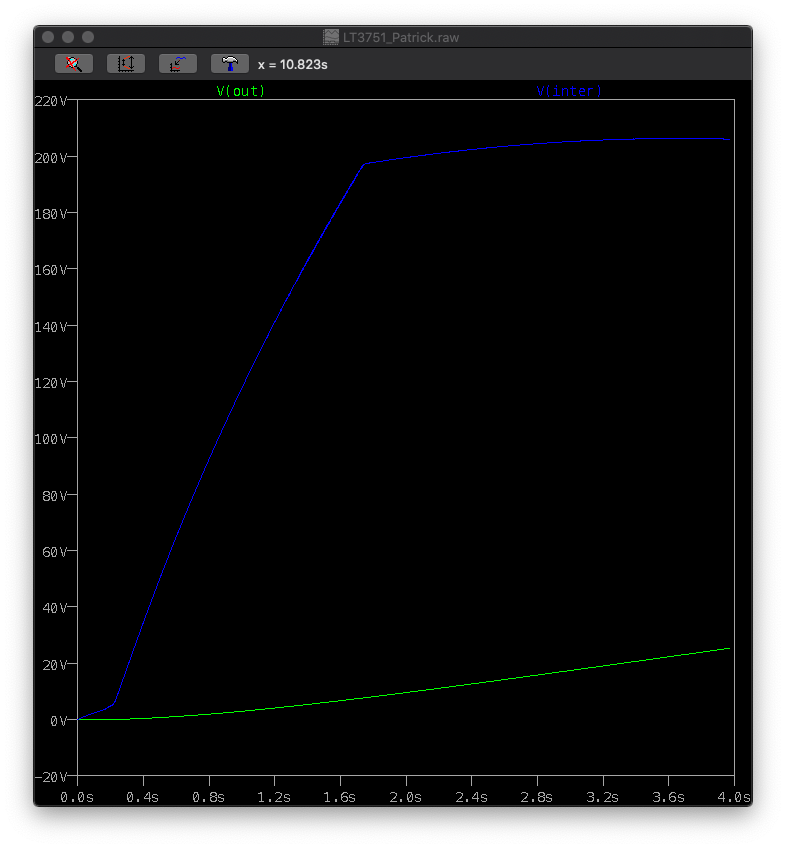
Task: Open the Control Panel hammer icon
Action: pyautogui.click(x=230, y=64)
